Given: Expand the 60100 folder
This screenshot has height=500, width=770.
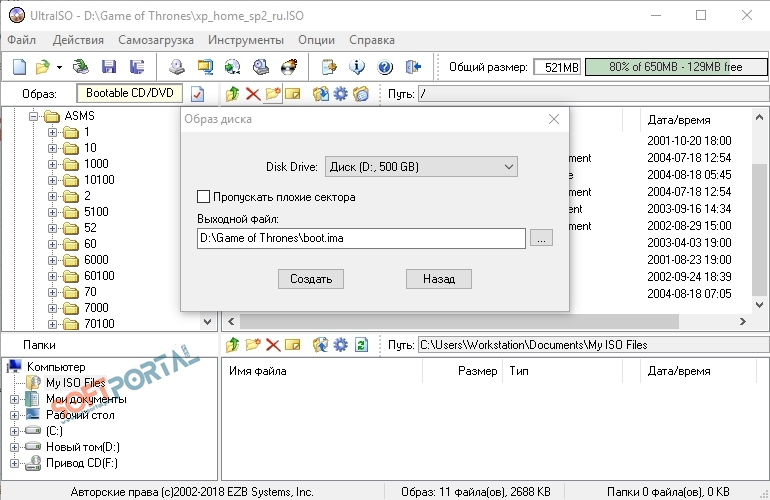Looking at the screenshot, I should tap(53, 276).
